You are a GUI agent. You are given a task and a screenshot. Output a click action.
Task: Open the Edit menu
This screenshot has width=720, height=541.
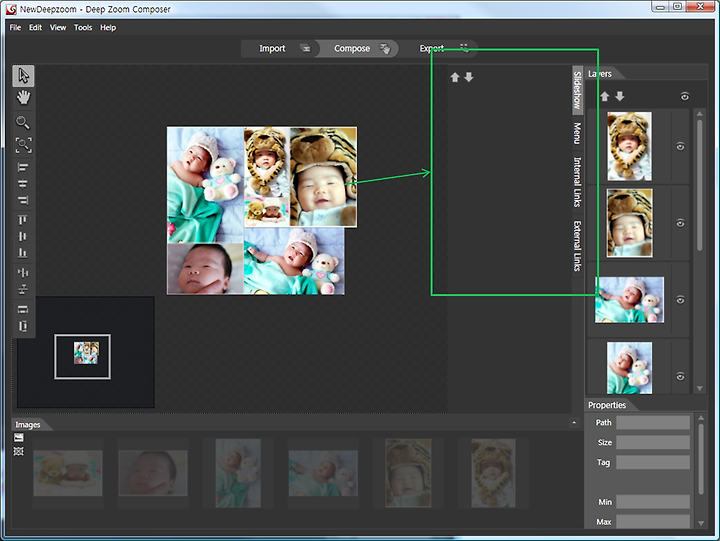click(x=35, y=28)
